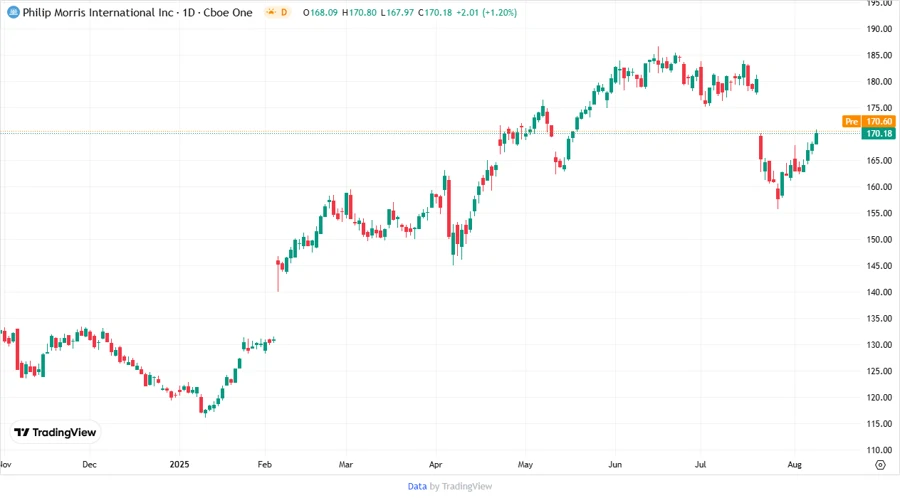Click the open value O168.09
The image size is (900, 498).
[x=320, y=12]
